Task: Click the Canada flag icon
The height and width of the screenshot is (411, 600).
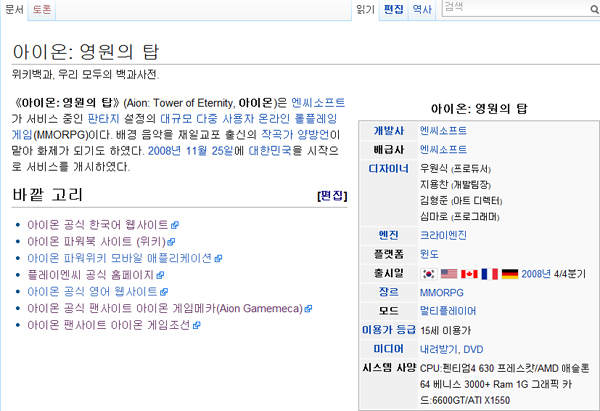Action: pos(469,274)
